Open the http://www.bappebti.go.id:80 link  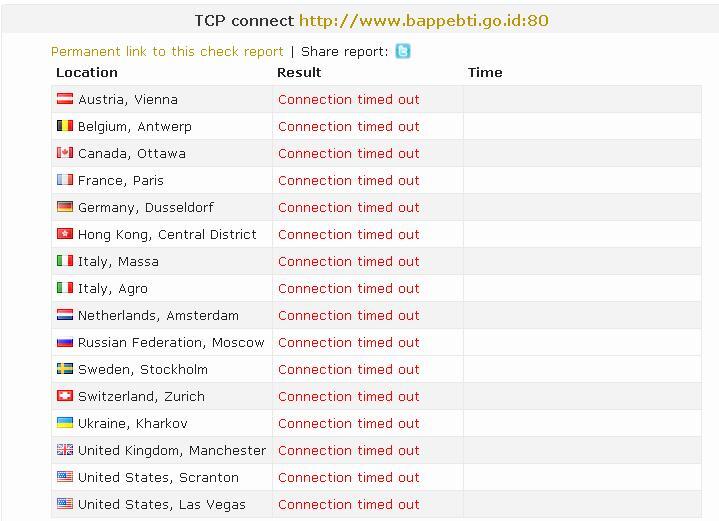tap(424, 21)
